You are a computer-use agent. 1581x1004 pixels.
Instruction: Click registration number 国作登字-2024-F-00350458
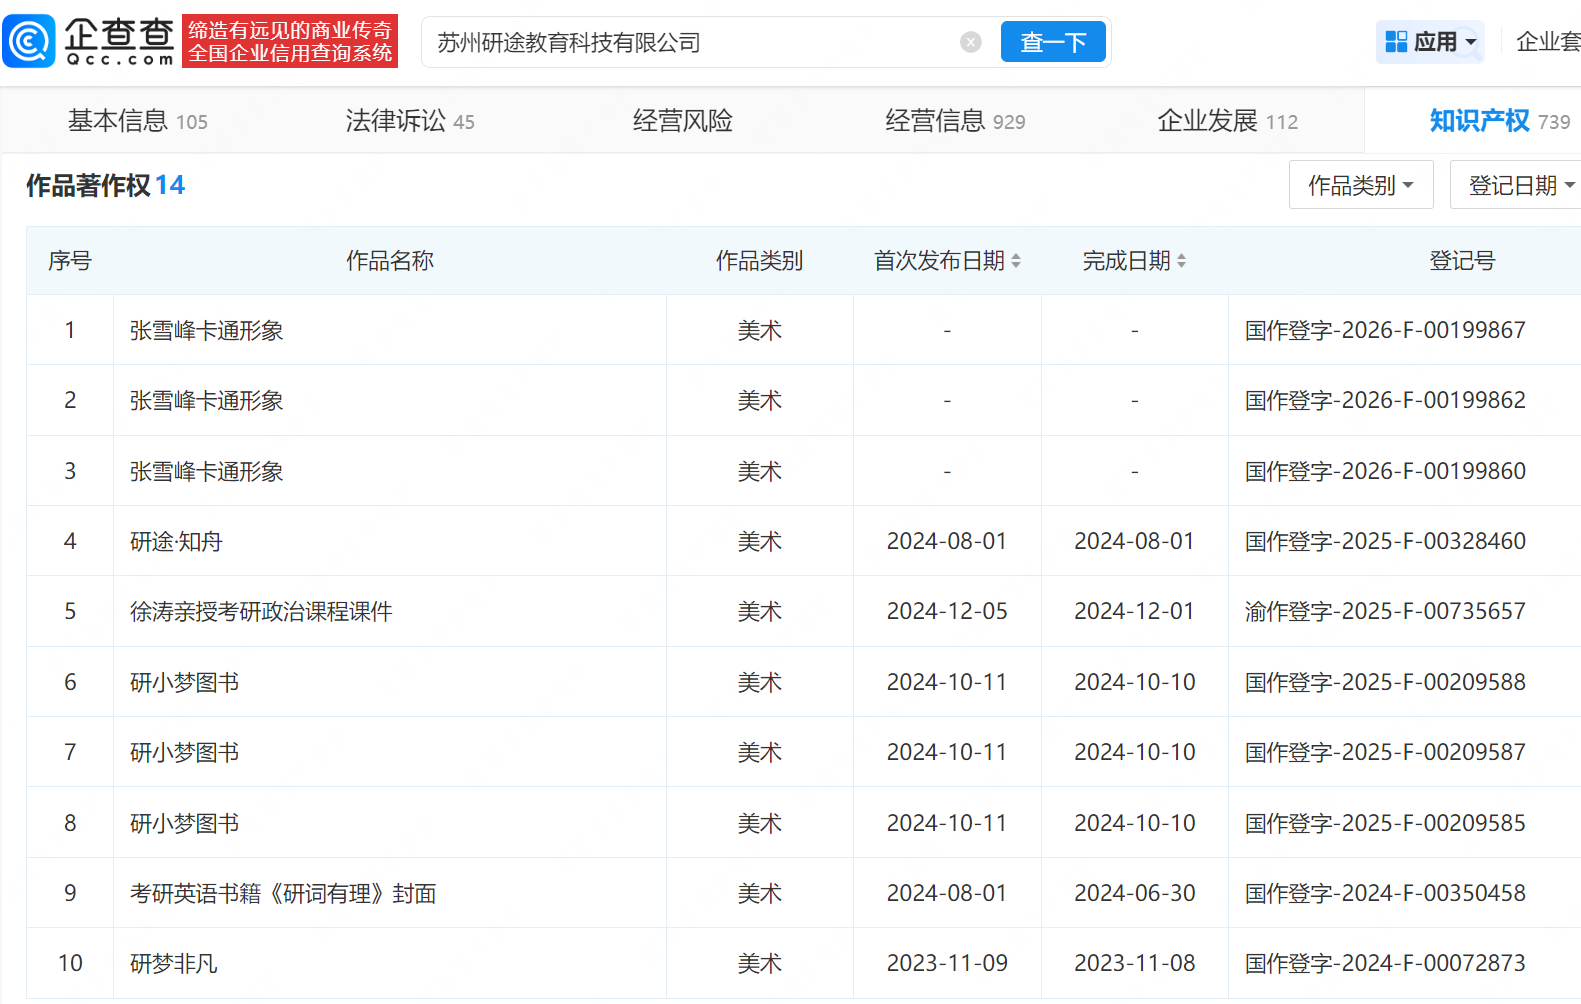tap(1385, 893)
